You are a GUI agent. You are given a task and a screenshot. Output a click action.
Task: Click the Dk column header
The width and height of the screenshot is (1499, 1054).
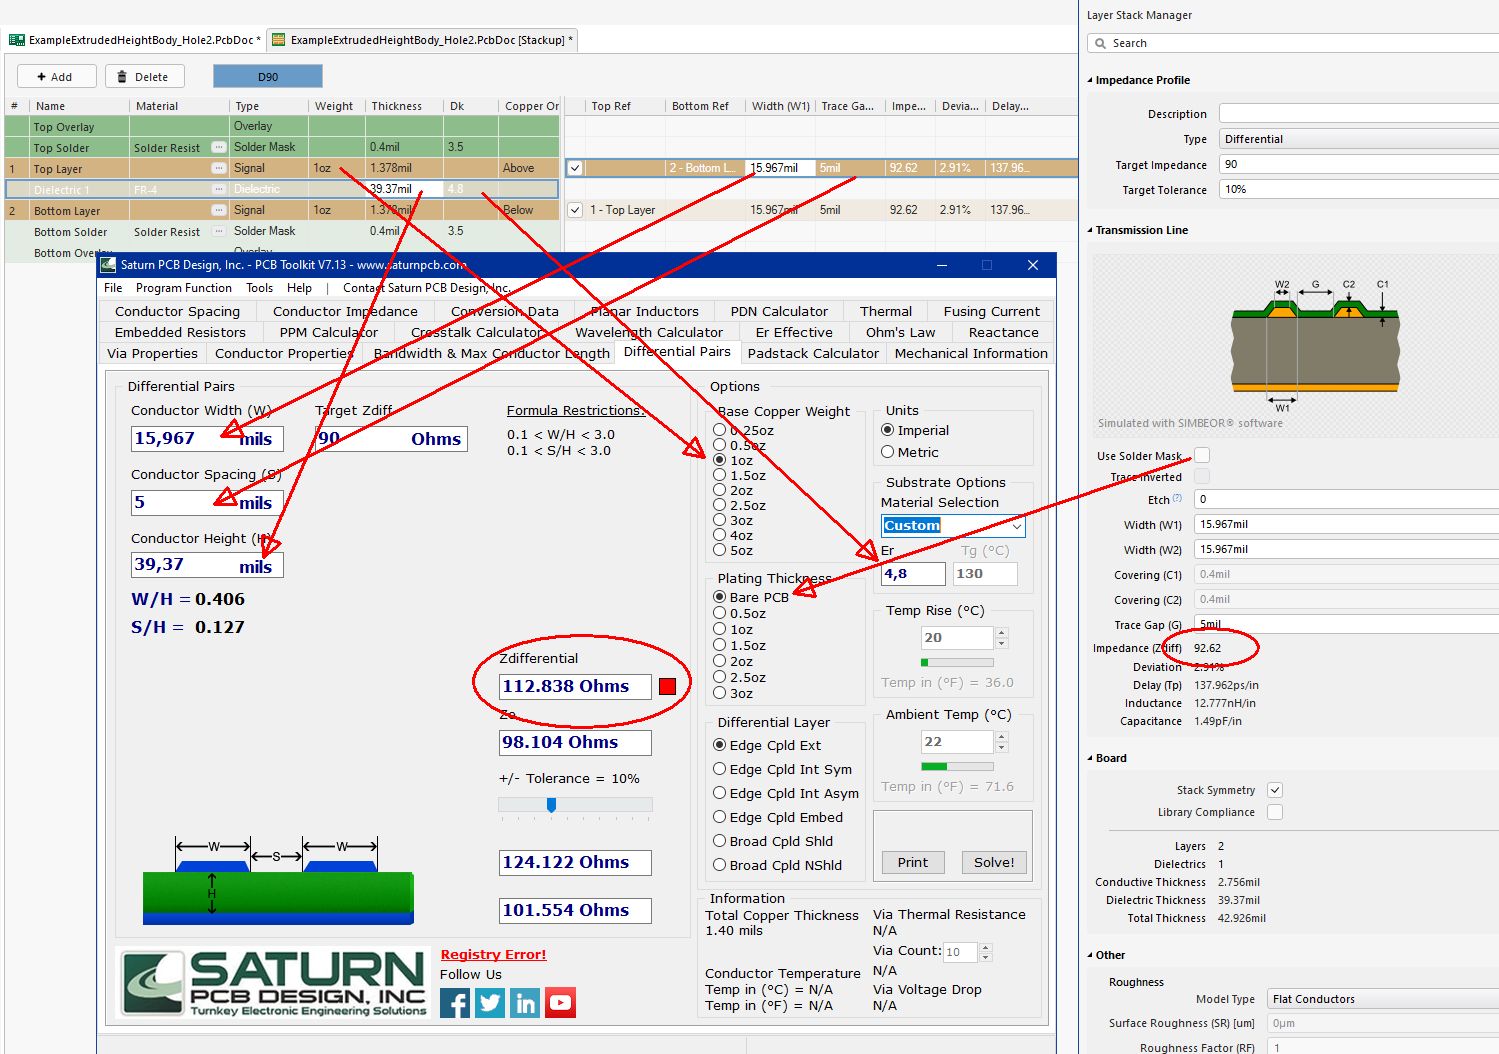470,106
